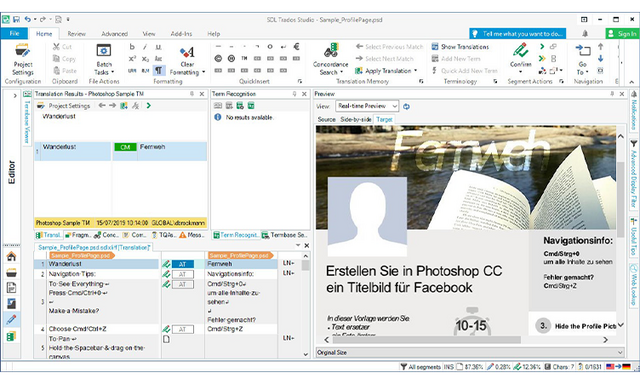The width and height of the screenshot is (640, 384).
Task: Refresh the preview
Action: [406, 107]
